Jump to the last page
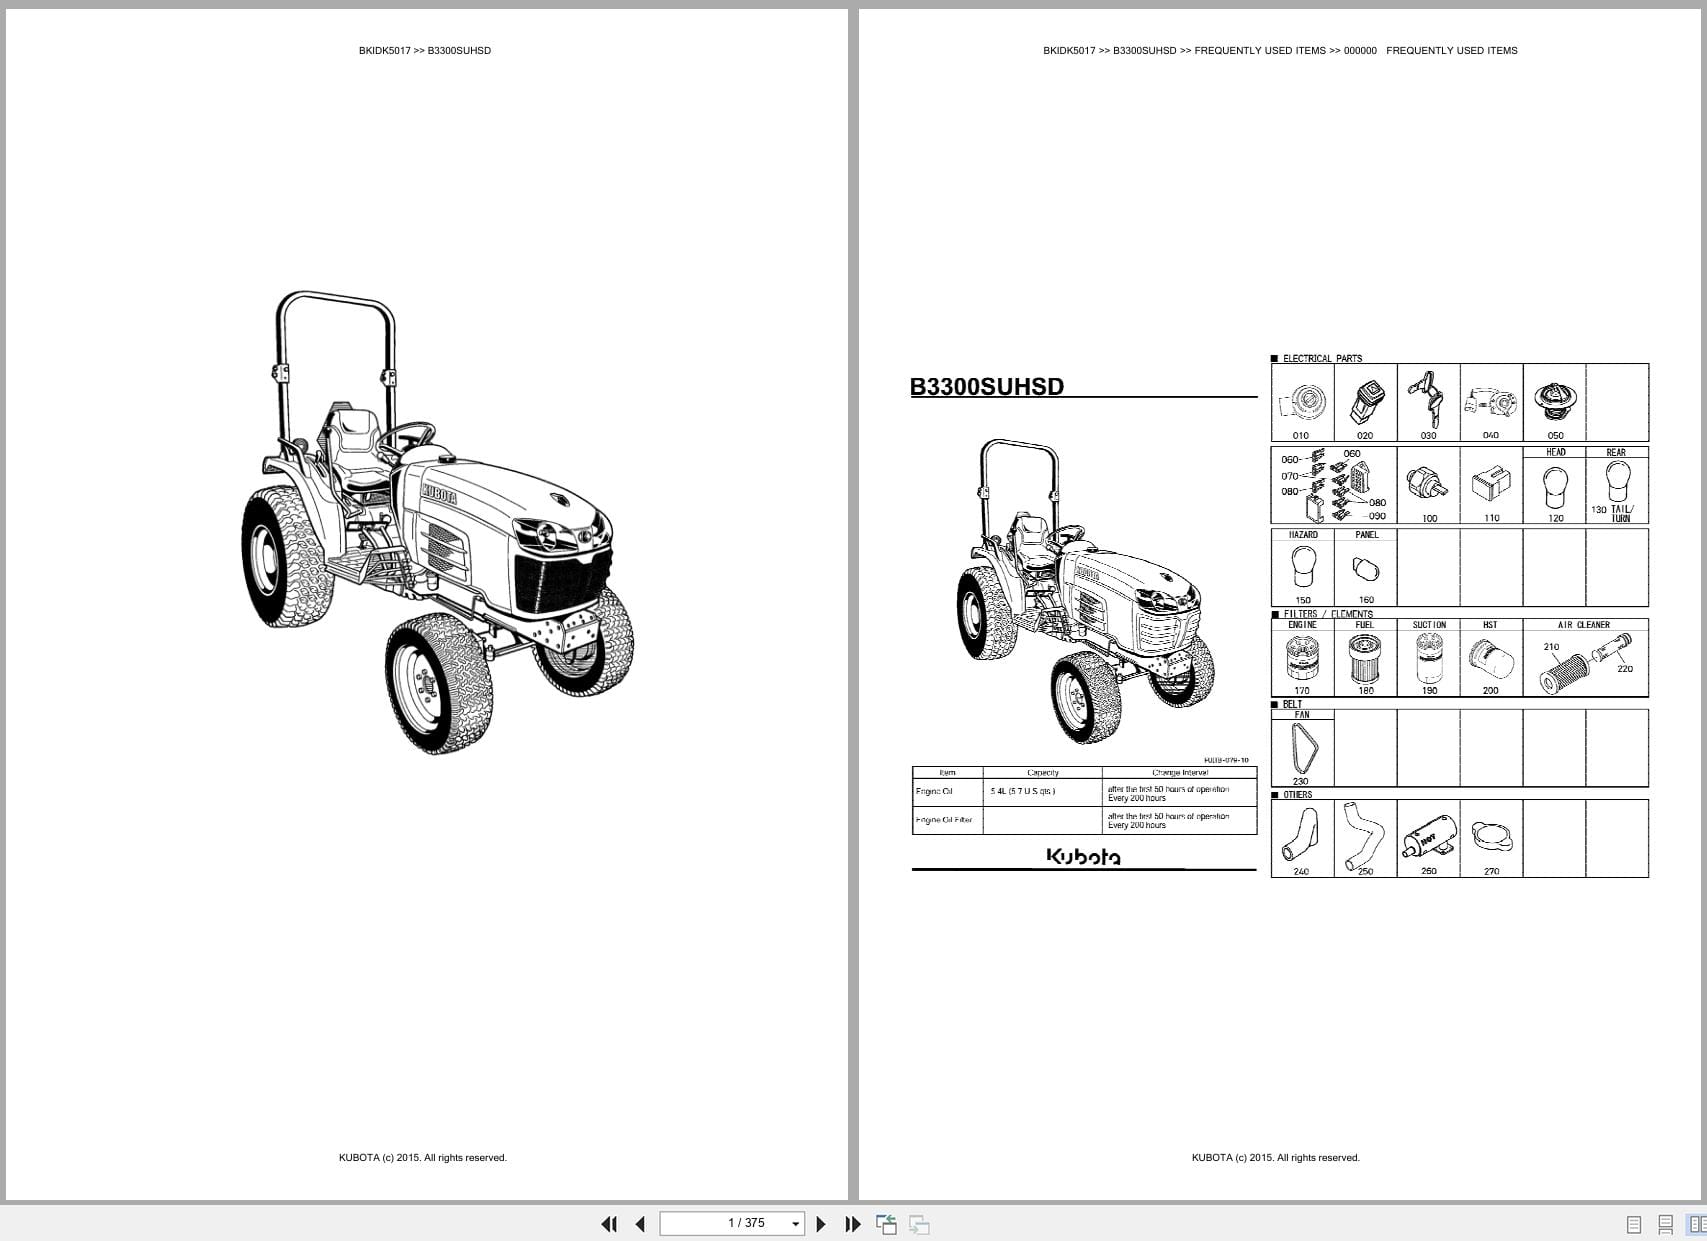The width and height of the screenshot is (1707, 1241). click(x=853, y=1224)
